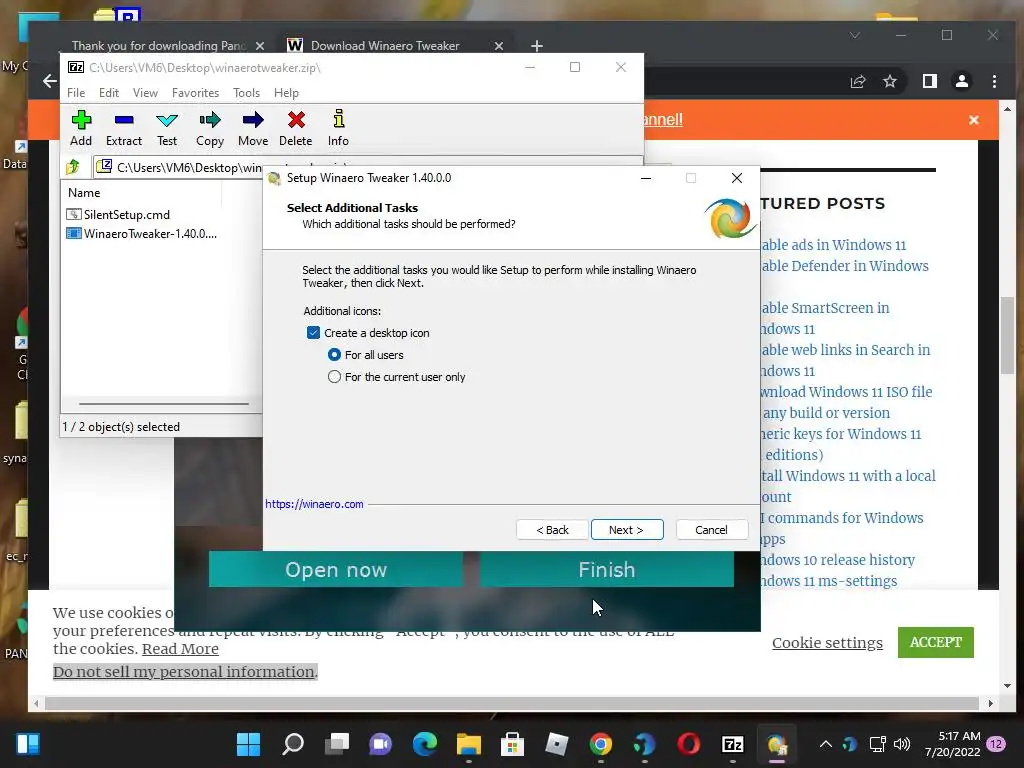This screenshot has height=768, width=1024.
Task: Switch to Download Winaero Tweaker tab
Action: pyautogui.click(x=385, y=46)
